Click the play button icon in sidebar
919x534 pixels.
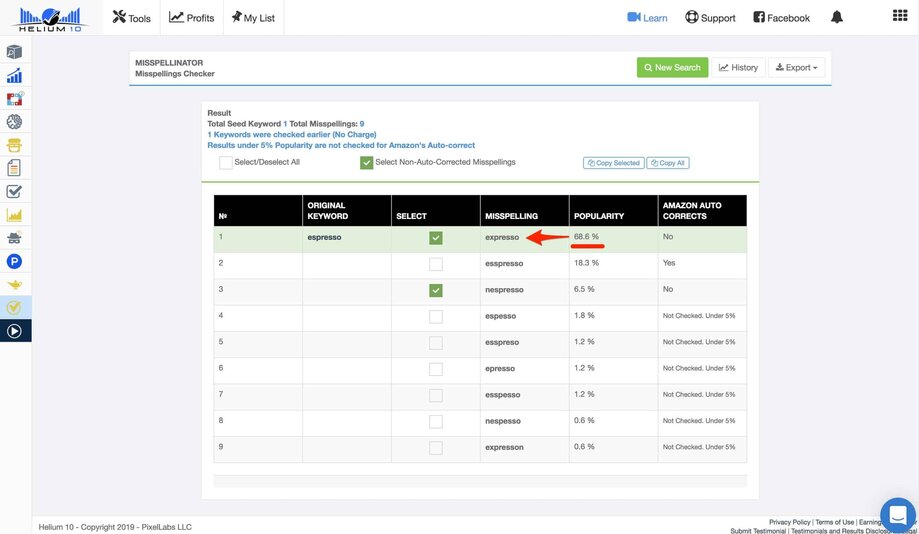(14, 331)
